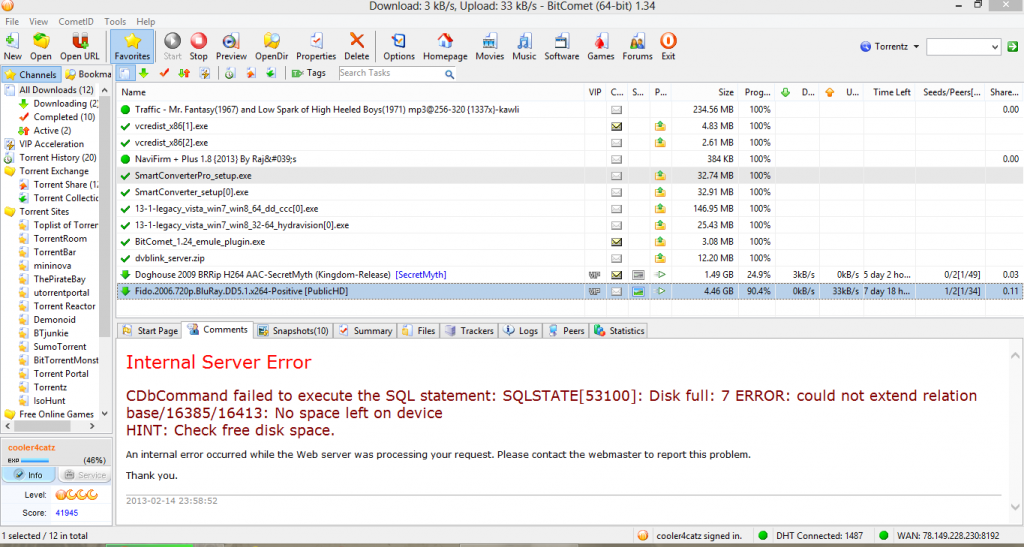Viewport: 1024px width, 547px height.
Task: Show task Properties from toolbar
Action: (x=316, y=46)
